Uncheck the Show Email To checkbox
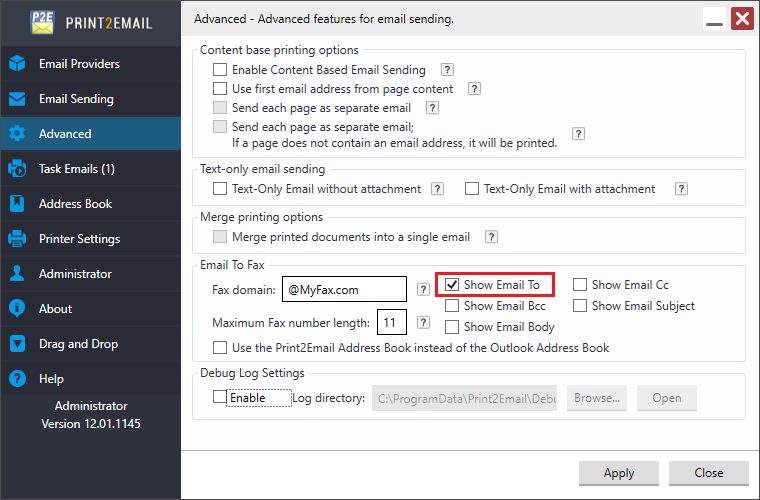 452,286
